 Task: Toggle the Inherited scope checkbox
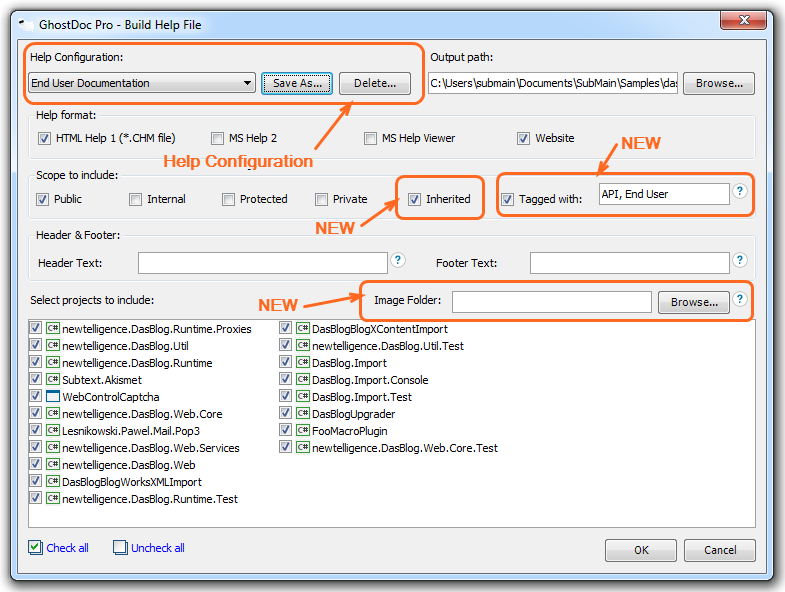coord(414,199)
